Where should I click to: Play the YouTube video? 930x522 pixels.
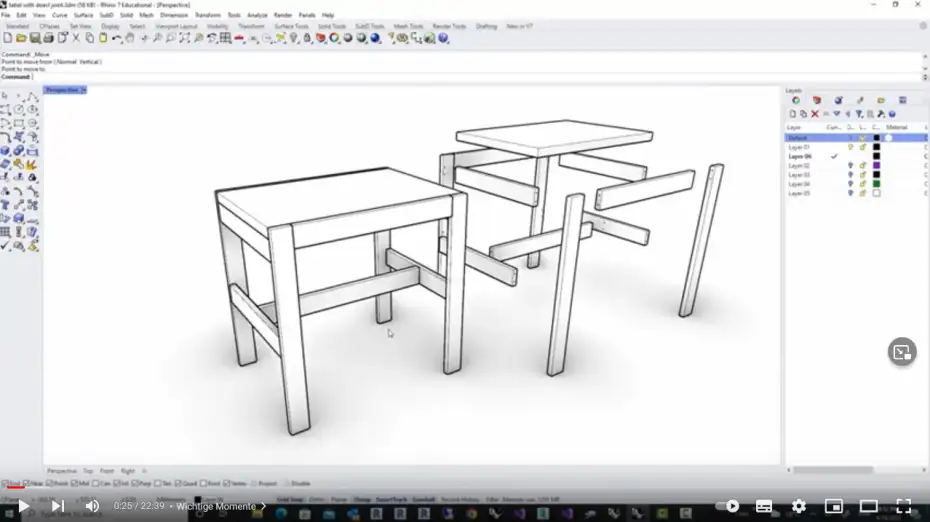(24, 506)
